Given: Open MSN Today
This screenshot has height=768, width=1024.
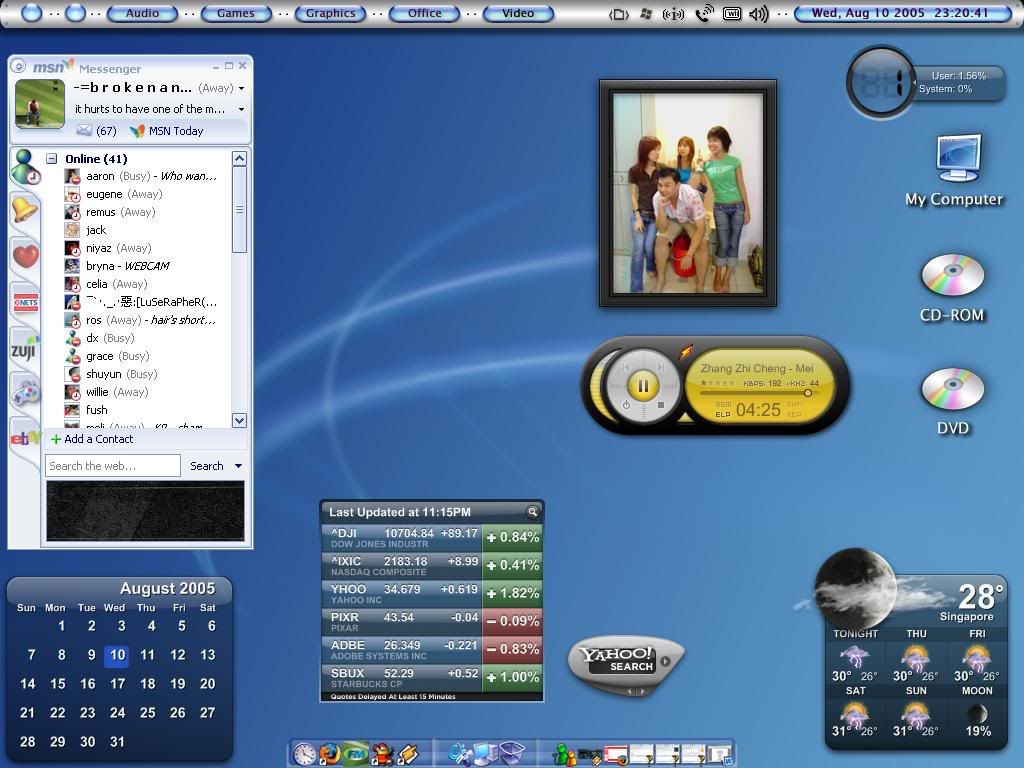Looking at the screenshot, I should click(167, 131).
